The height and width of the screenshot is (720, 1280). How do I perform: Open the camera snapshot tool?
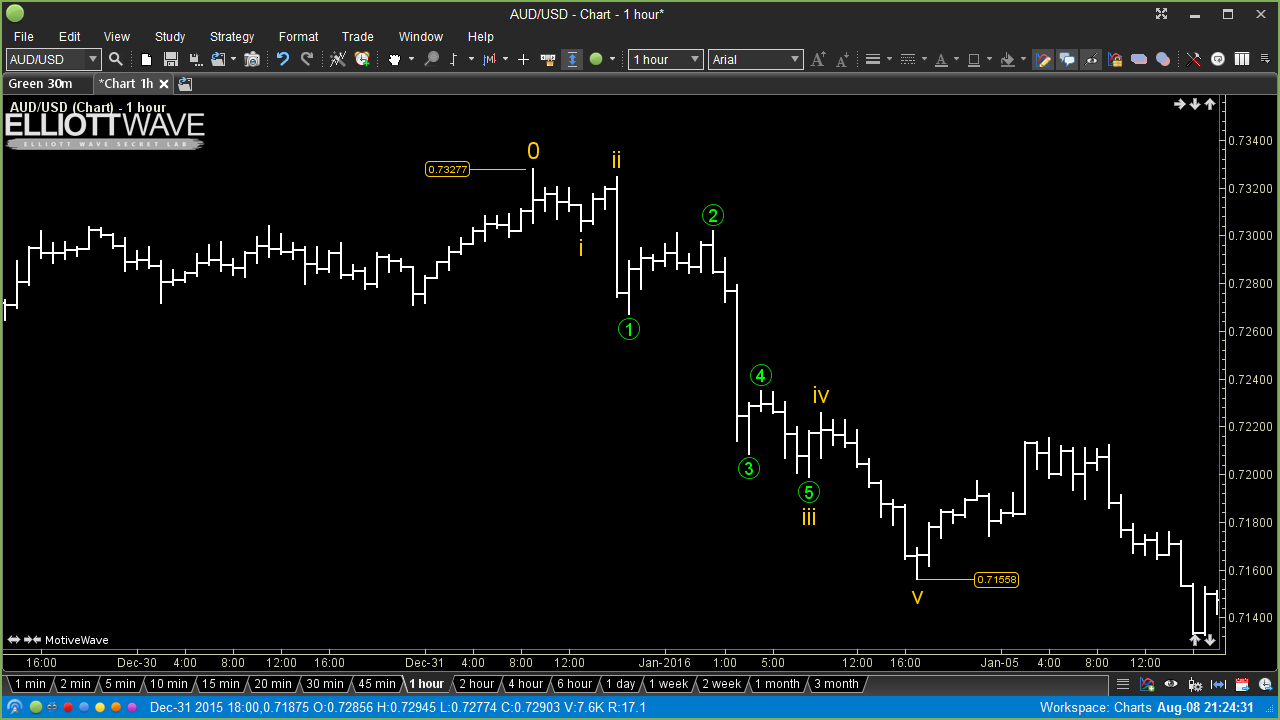point(252,59)
